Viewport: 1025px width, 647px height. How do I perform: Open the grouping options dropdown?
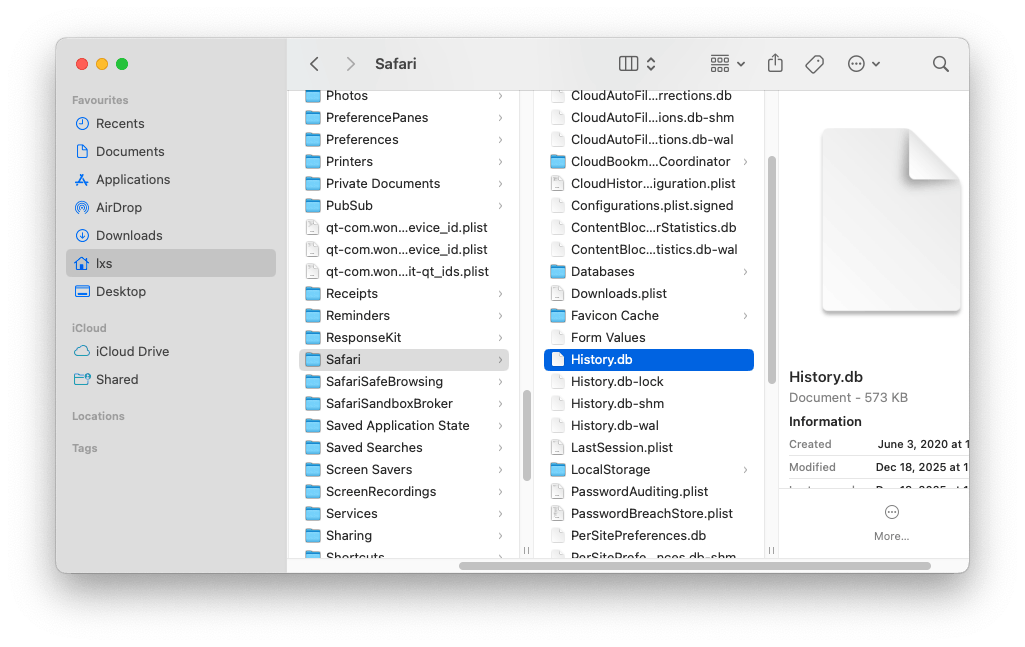(725, 63)
